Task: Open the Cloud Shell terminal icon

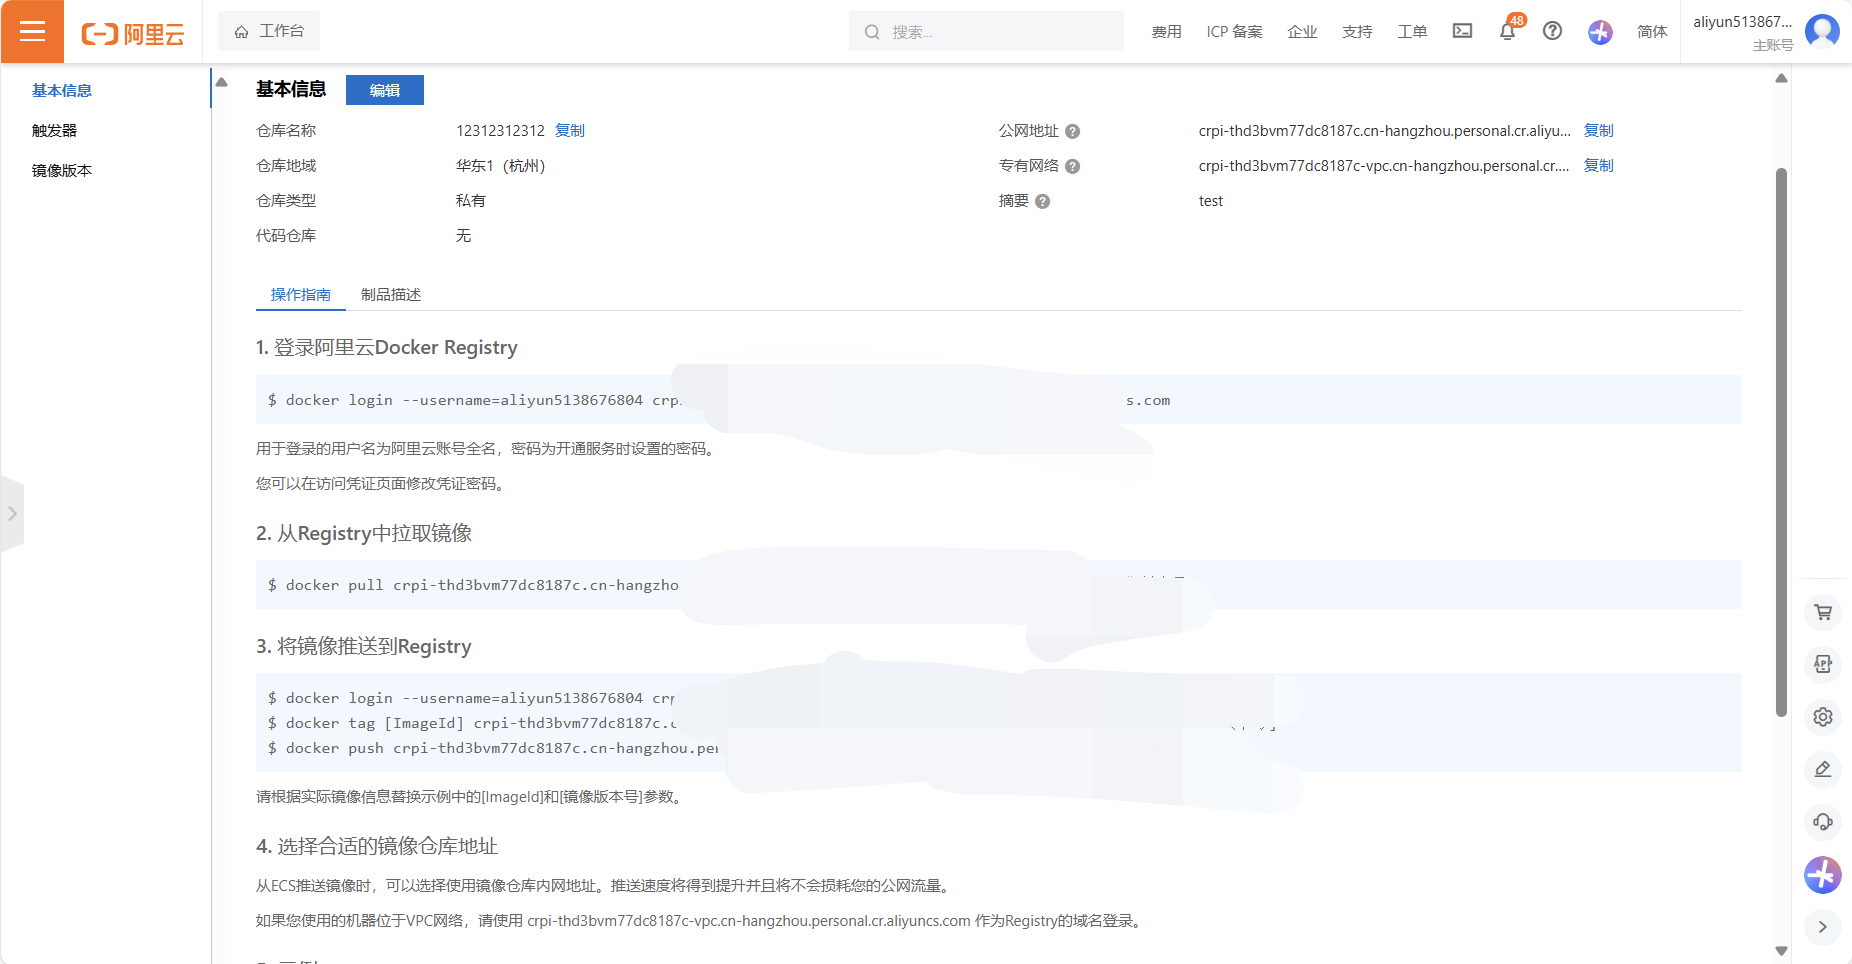Action: click(x=1462, y=31)
